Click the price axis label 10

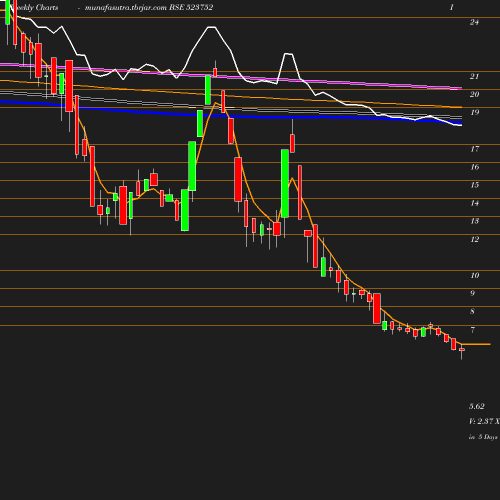[x=474, y=275]
